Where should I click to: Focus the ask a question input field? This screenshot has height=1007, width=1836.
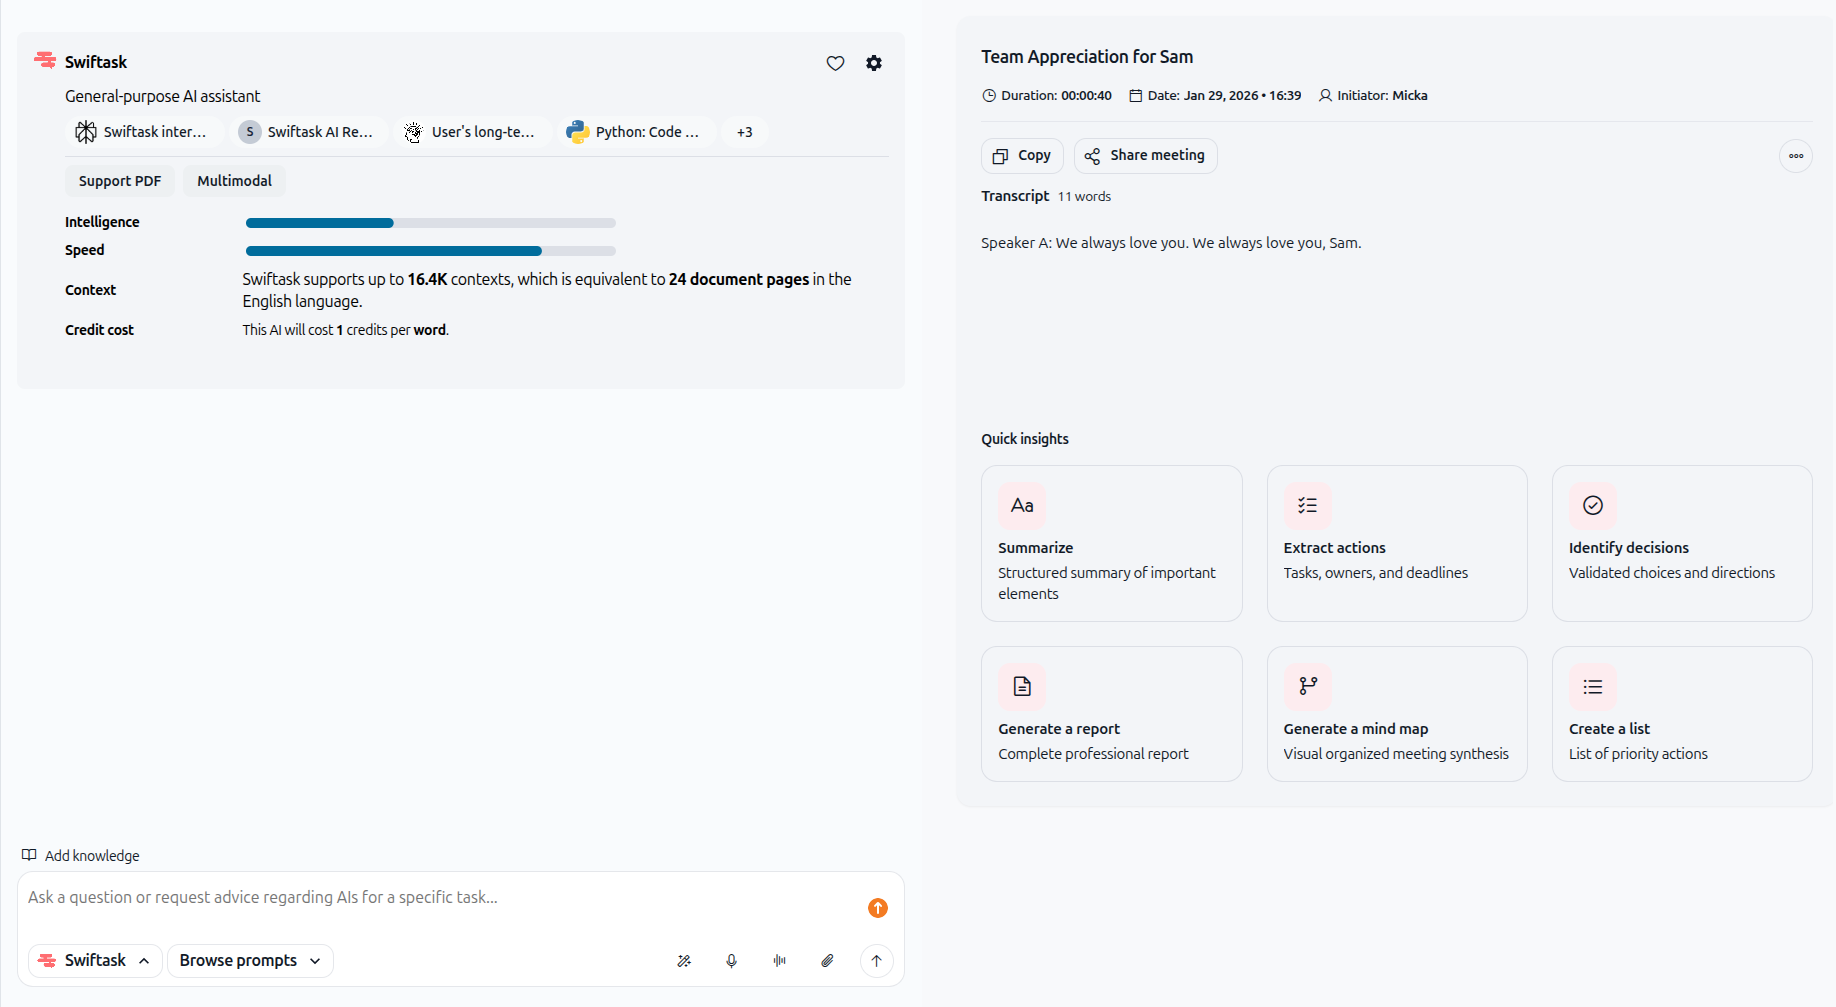(440, 898)
